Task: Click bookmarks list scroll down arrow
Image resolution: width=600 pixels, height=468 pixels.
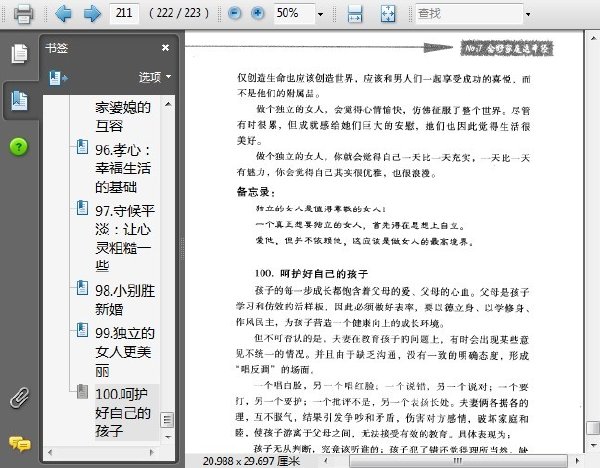Action: click(x=168, y=437)
